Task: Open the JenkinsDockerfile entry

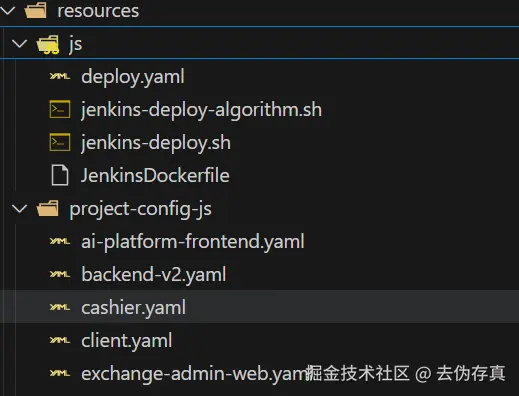Action: pyautogui.click(x=155, y=175)
